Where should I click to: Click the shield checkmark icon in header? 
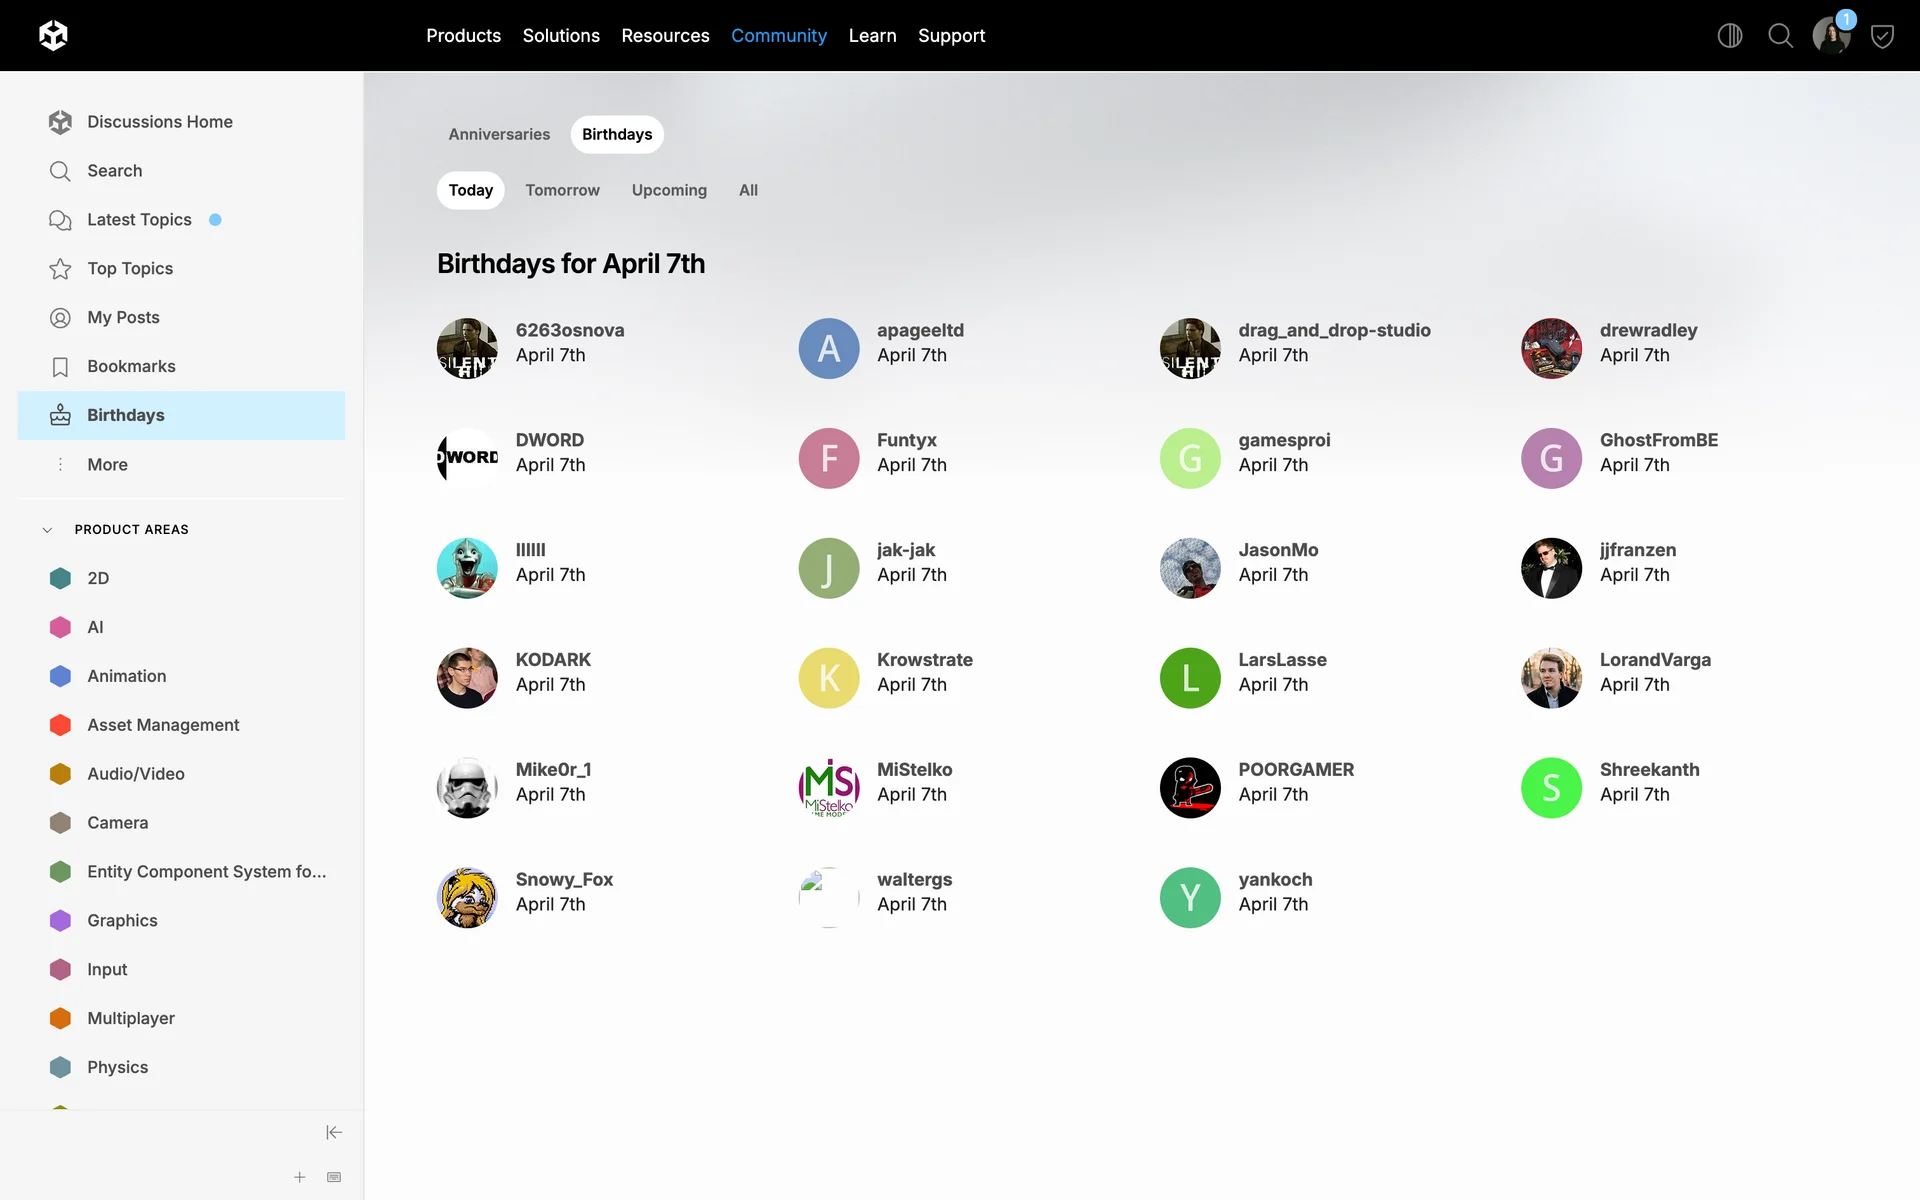click(1882, 37)
